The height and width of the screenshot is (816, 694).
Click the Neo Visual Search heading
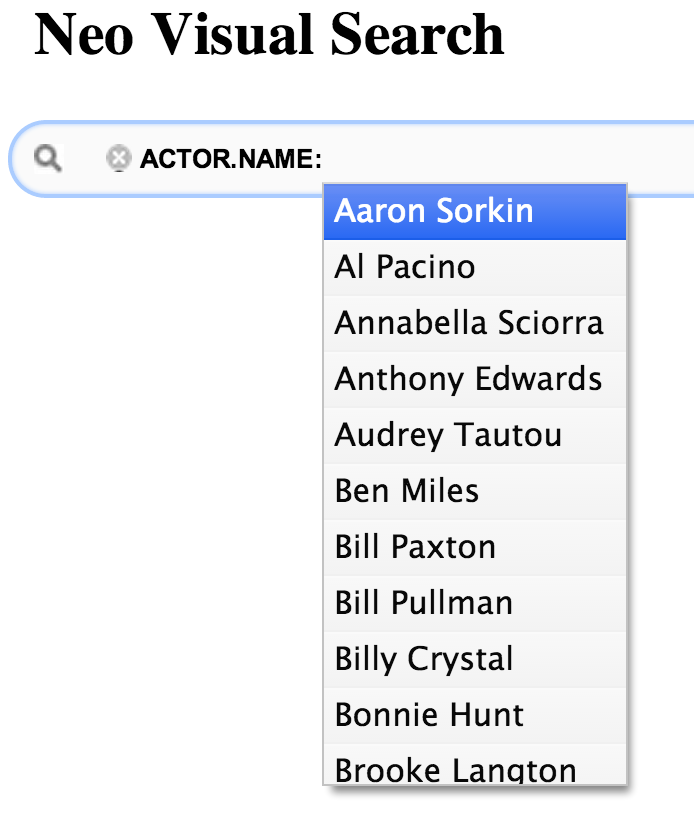click(x=269, y=35)
